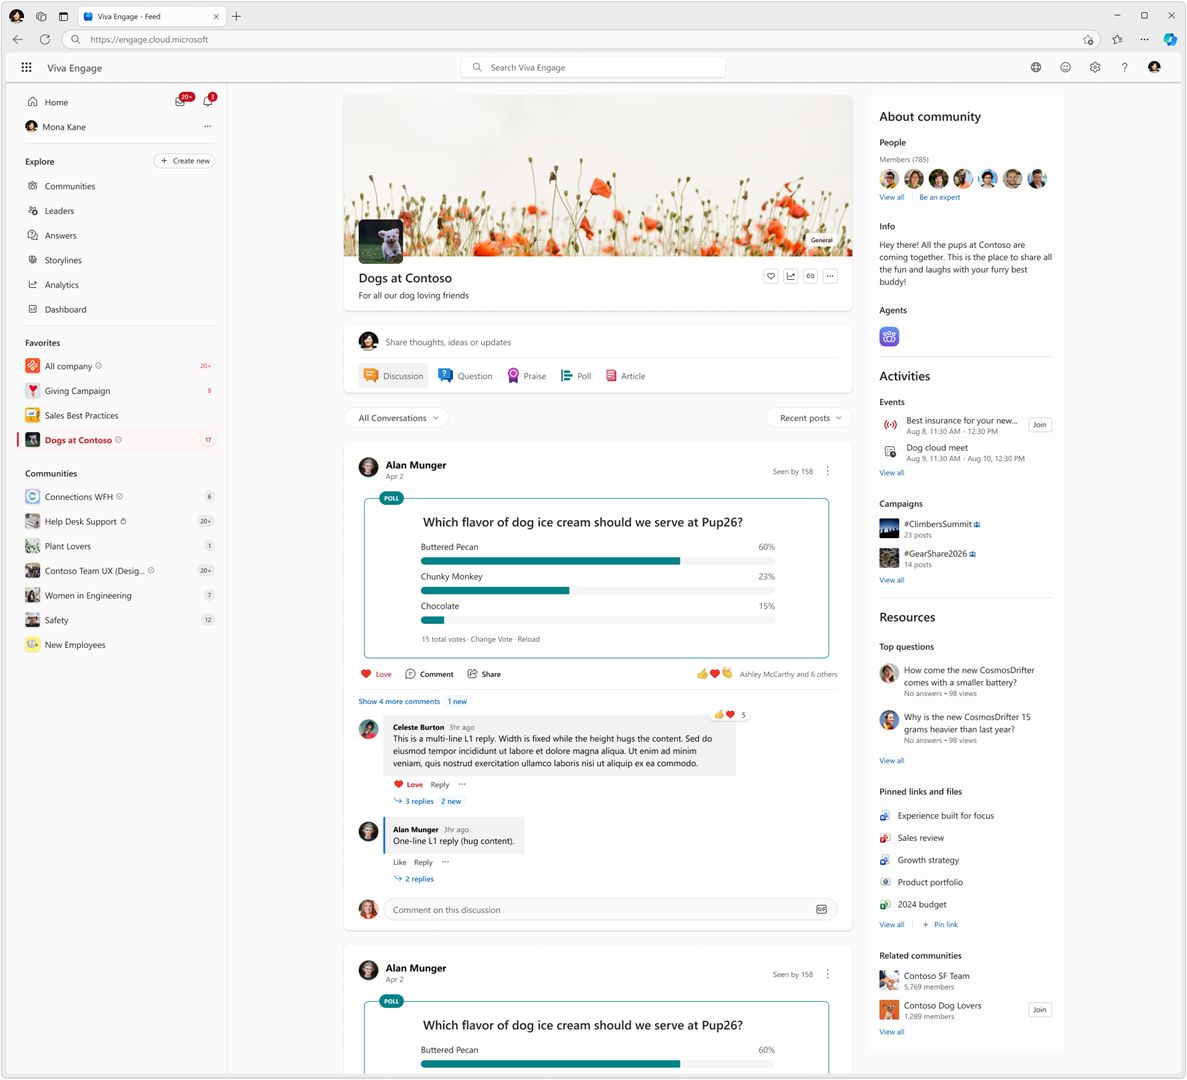The width and height of the screenshot is (1187, 1080).
Task: Expand 2 replies under Alan Munger's comment
Action: coord(413,879)
